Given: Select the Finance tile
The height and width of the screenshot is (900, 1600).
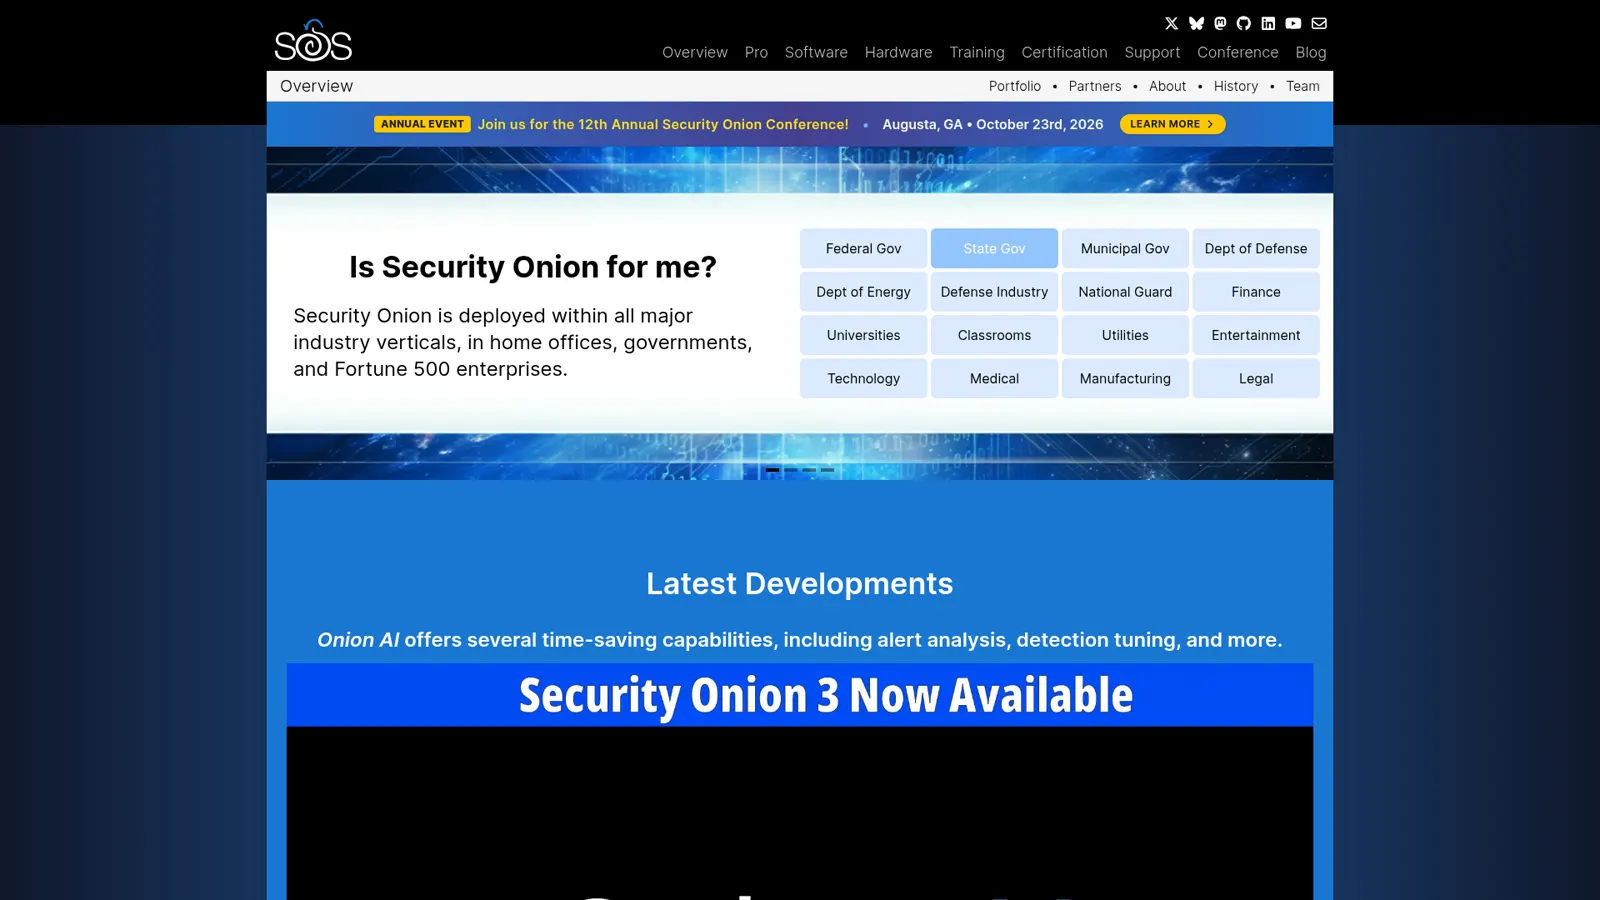Looking at the screenshot, I should tap(1256, 292).
